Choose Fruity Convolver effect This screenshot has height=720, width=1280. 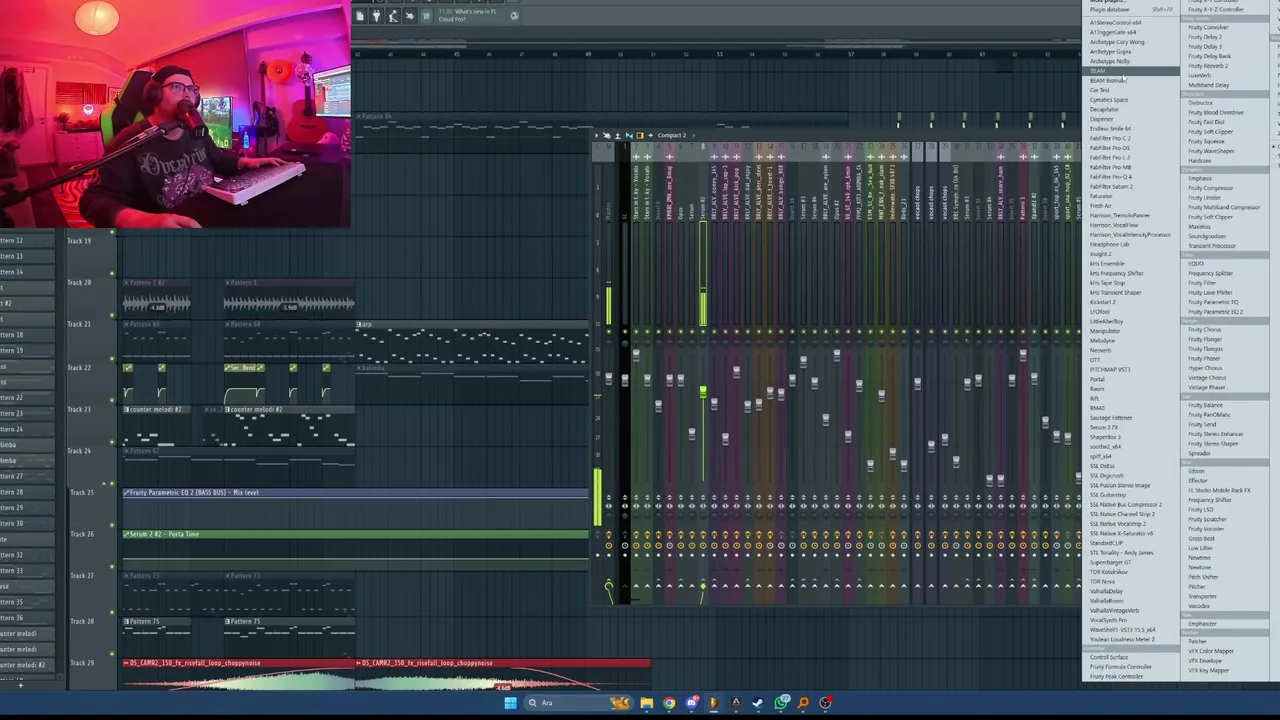pyautogui.click(x=1208, y=27)
